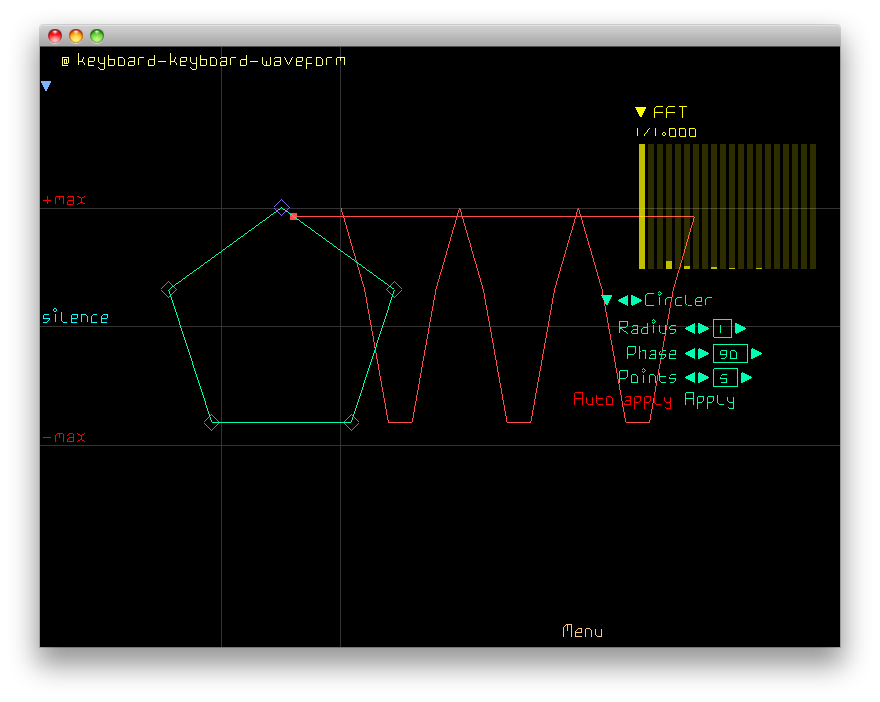
Task: Click the Points value field showing 5
Action: pos(725,377)
